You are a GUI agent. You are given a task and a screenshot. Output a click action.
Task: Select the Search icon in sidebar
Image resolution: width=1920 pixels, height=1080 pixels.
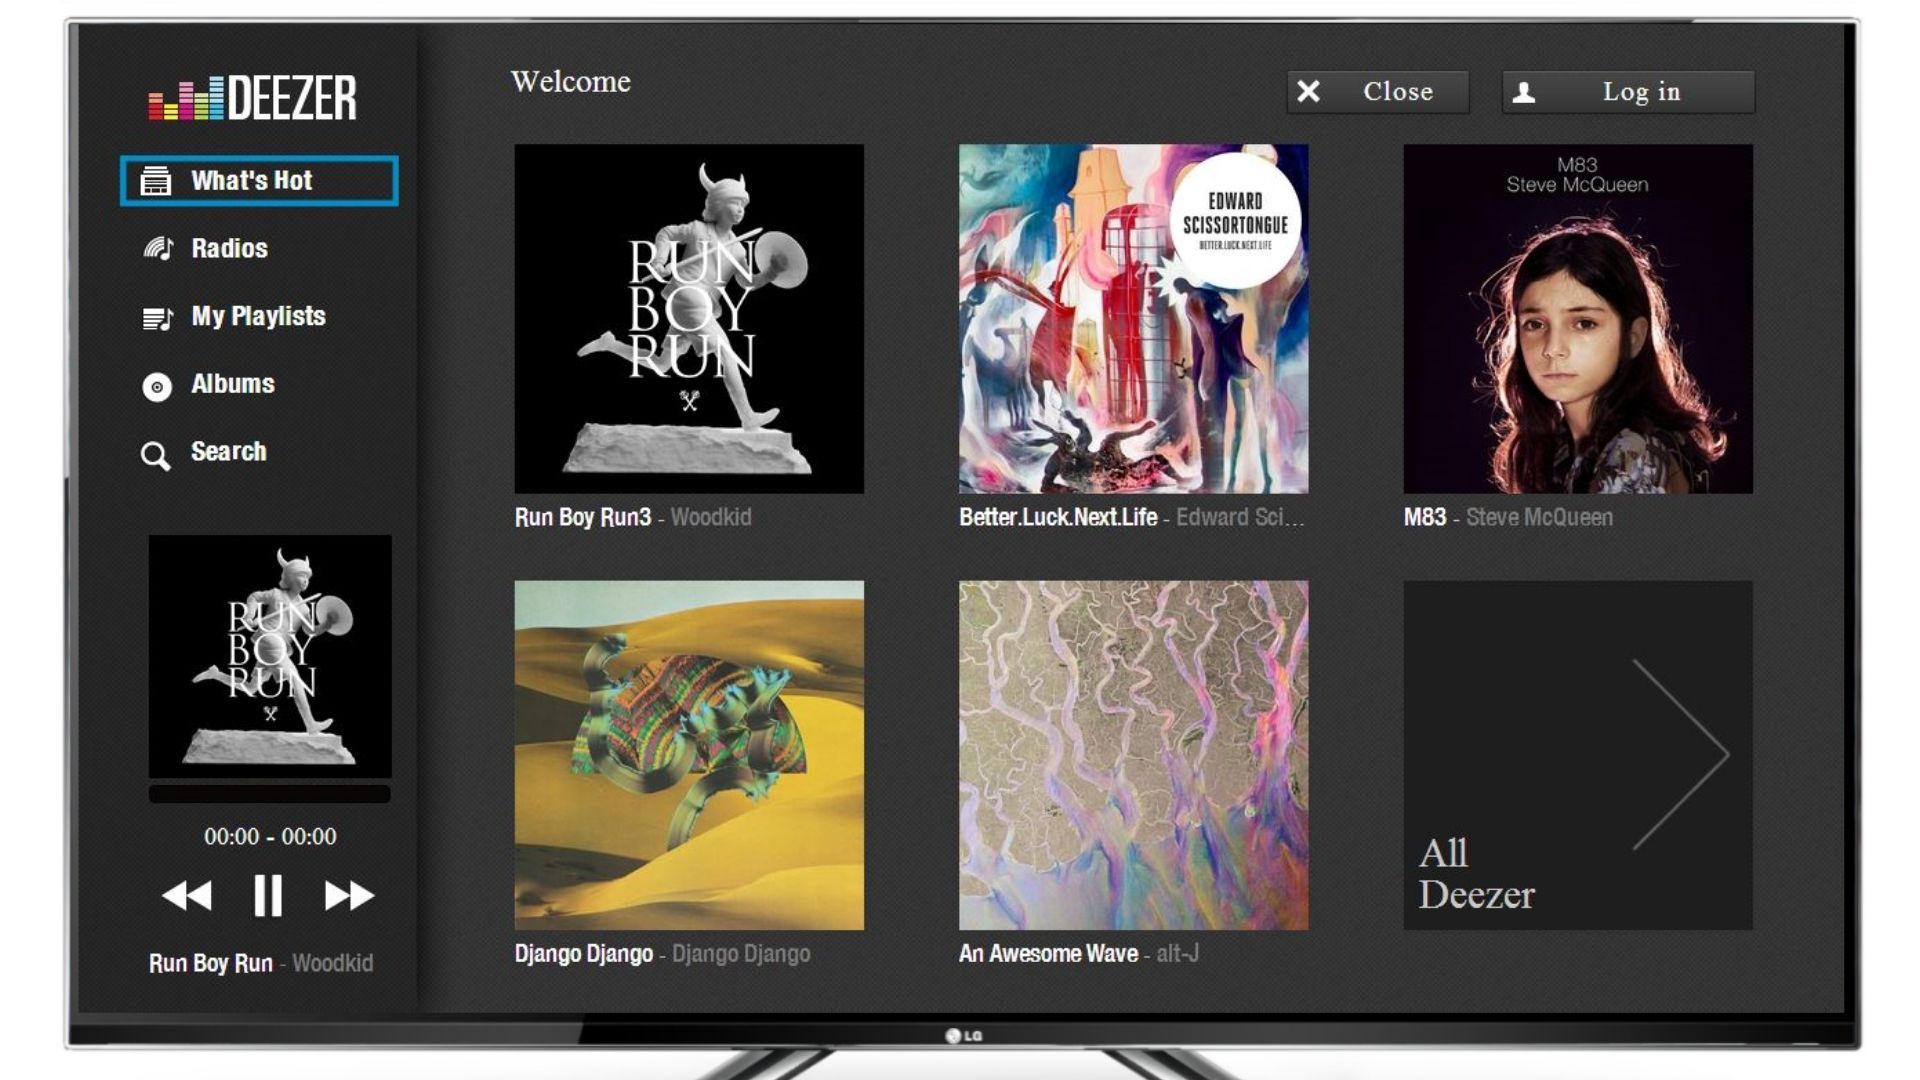pyautogui.click(x=154, y=454)
